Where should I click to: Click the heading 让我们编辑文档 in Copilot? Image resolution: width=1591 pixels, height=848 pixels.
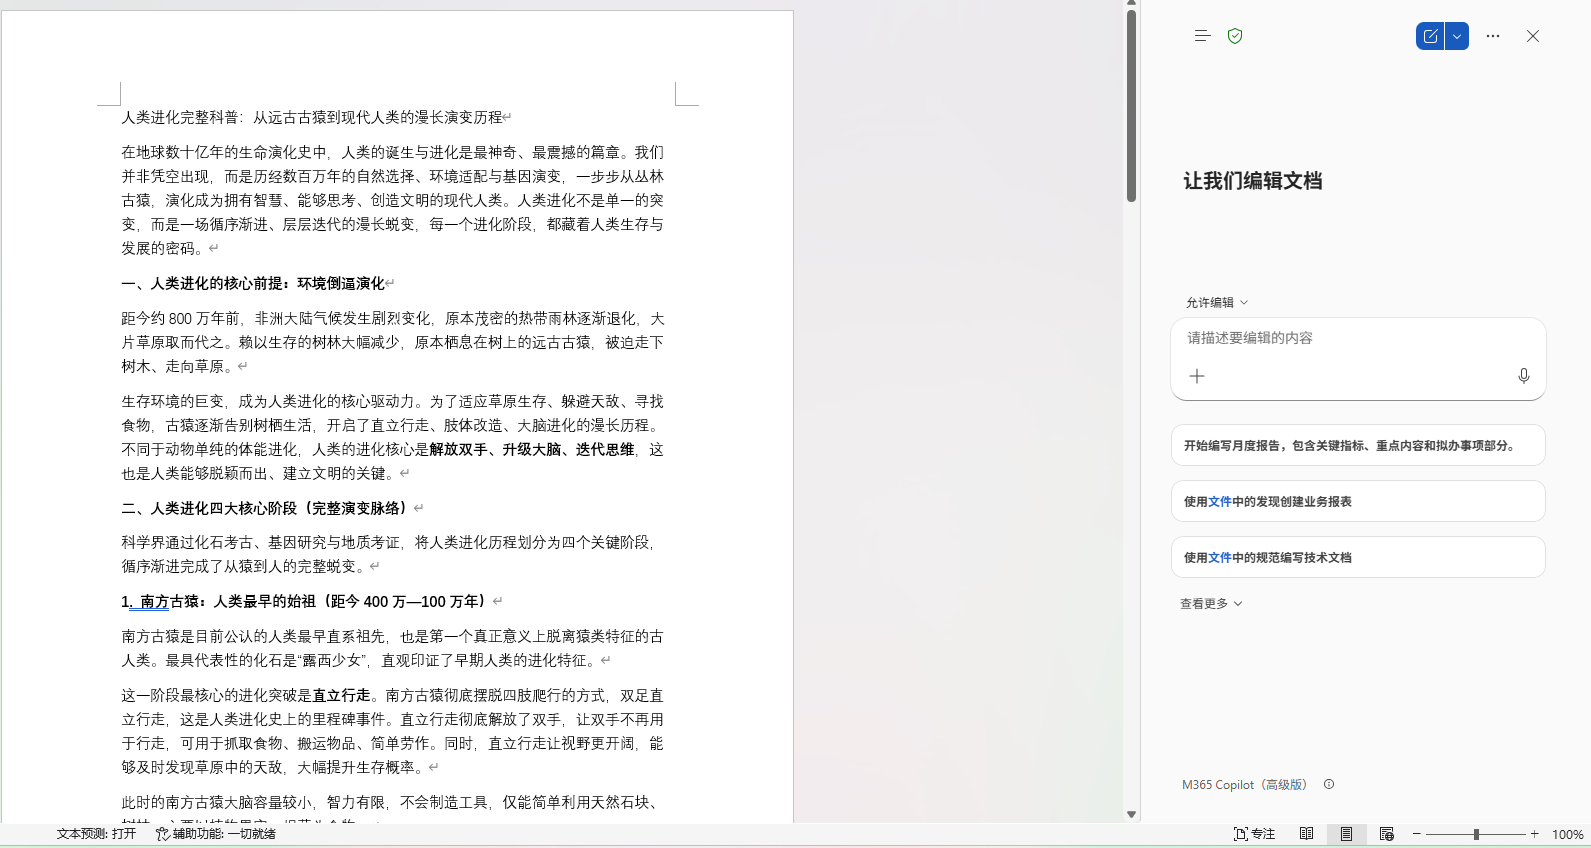point(1253,181)
